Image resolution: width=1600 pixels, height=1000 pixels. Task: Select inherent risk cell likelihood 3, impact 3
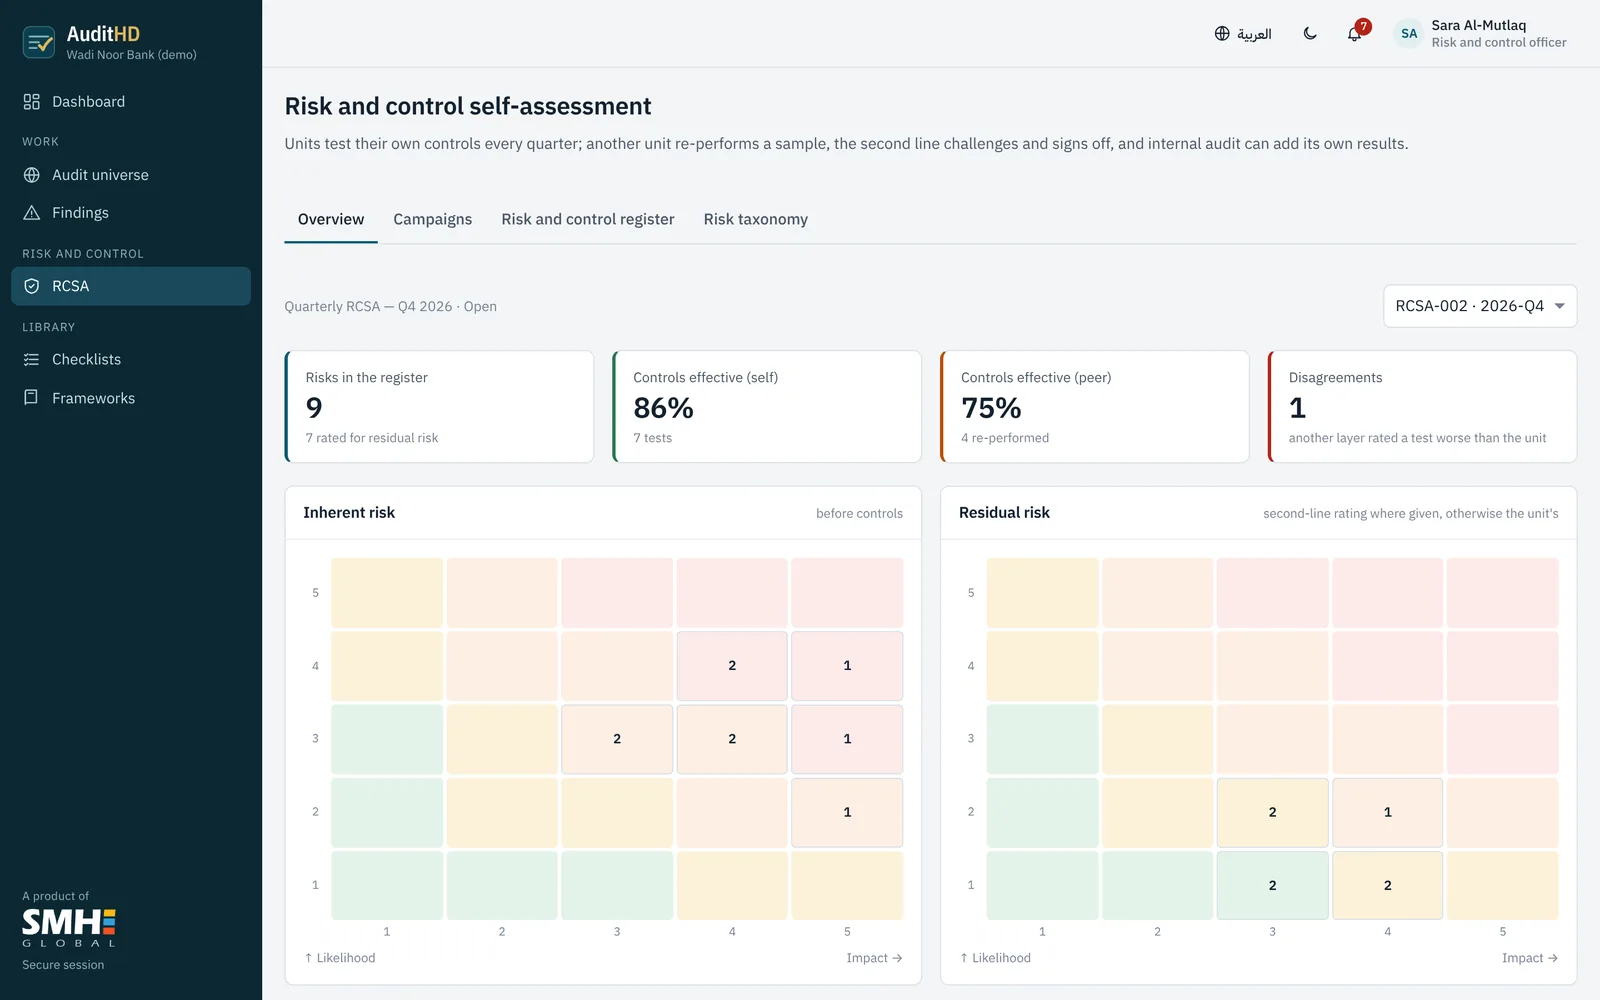coord(617,739)
